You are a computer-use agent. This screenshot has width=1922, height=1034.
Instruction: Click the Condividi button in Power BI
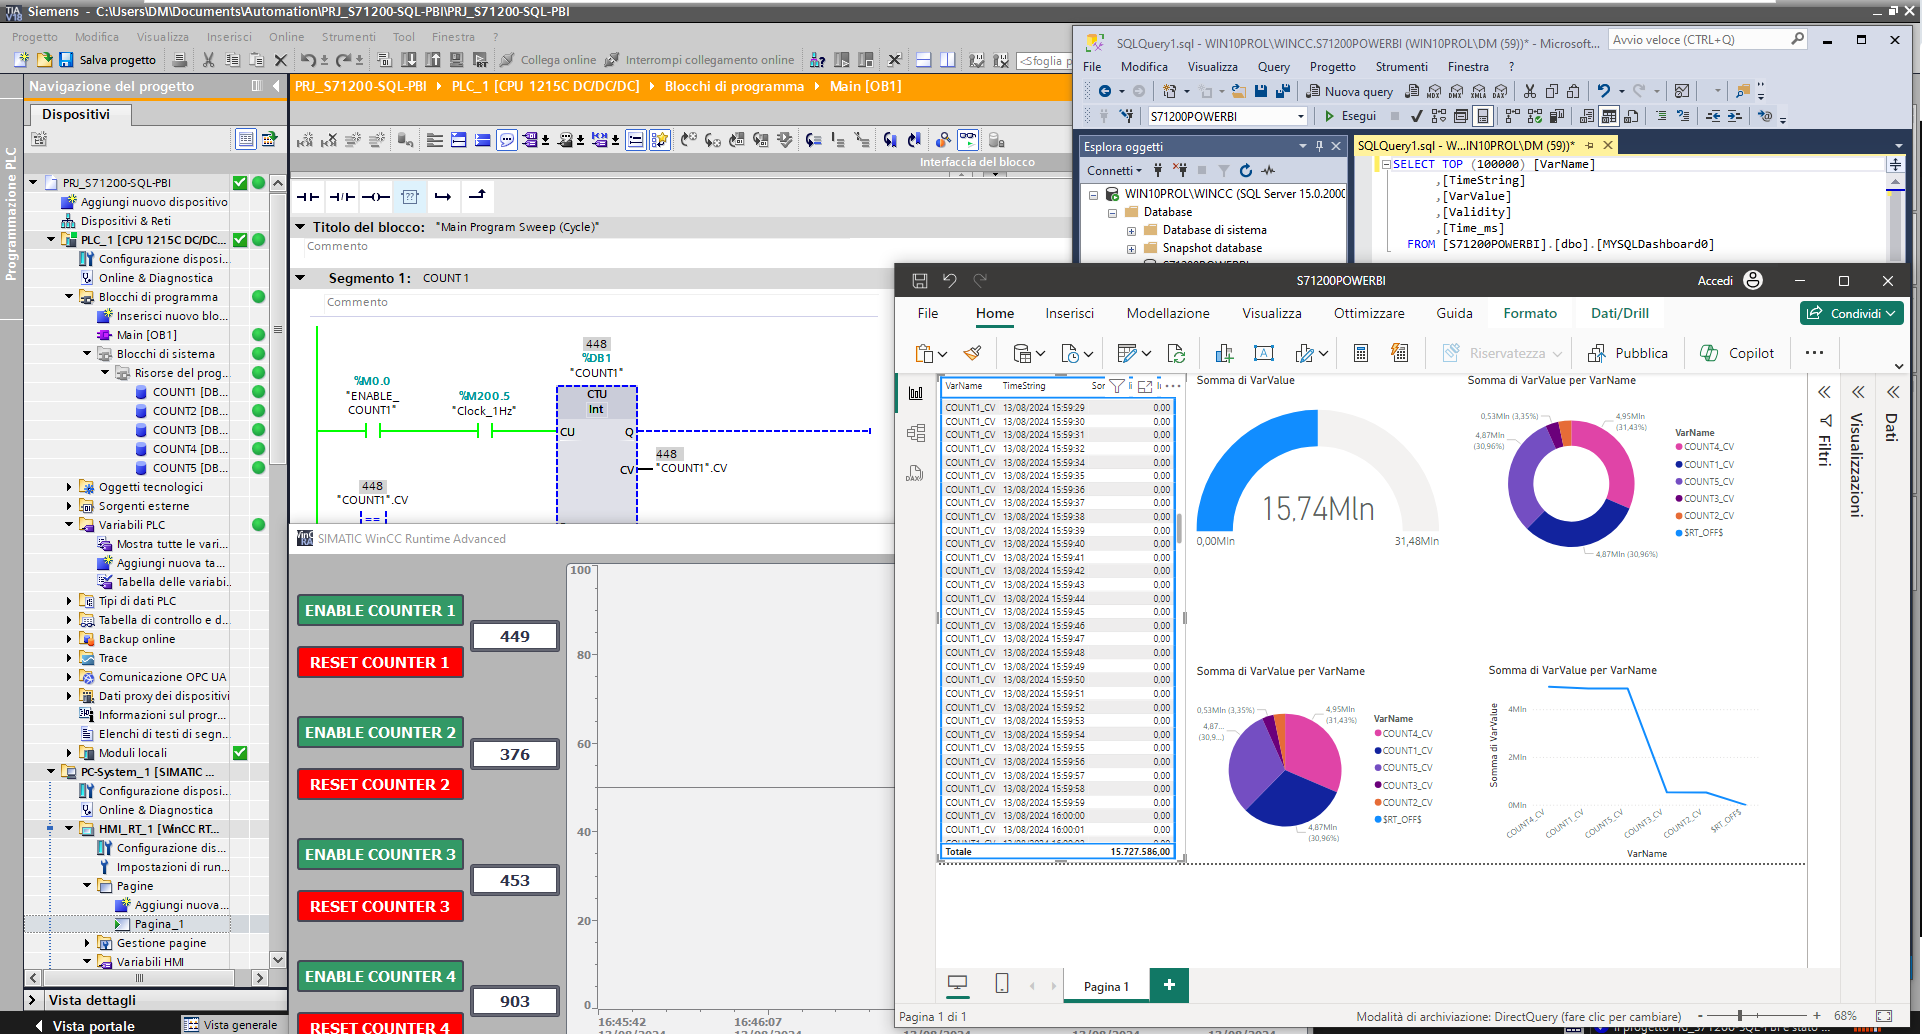click(1852, 313)
